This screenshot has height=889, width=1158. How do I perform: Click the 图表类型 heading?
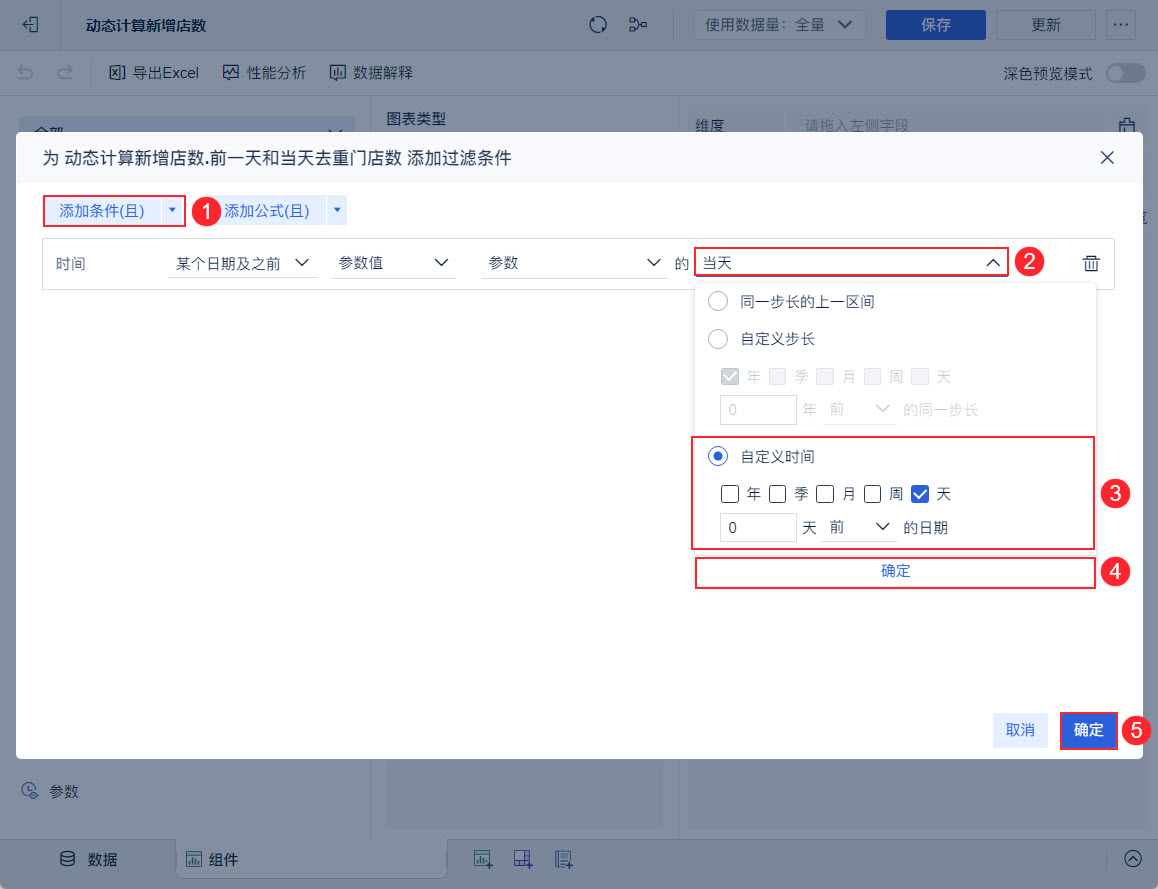click(416, 118)
